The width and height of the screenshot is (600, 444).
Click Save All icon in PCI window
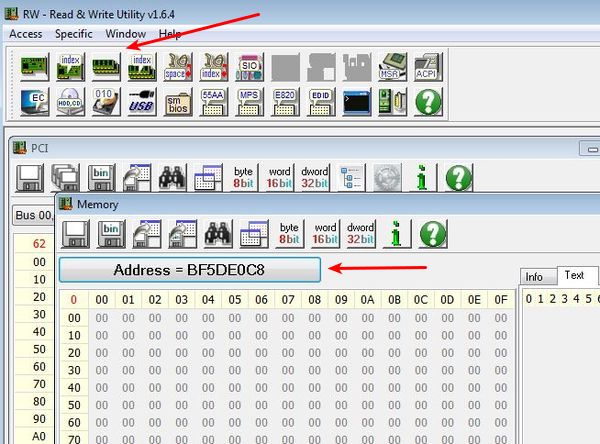(65, 178)
